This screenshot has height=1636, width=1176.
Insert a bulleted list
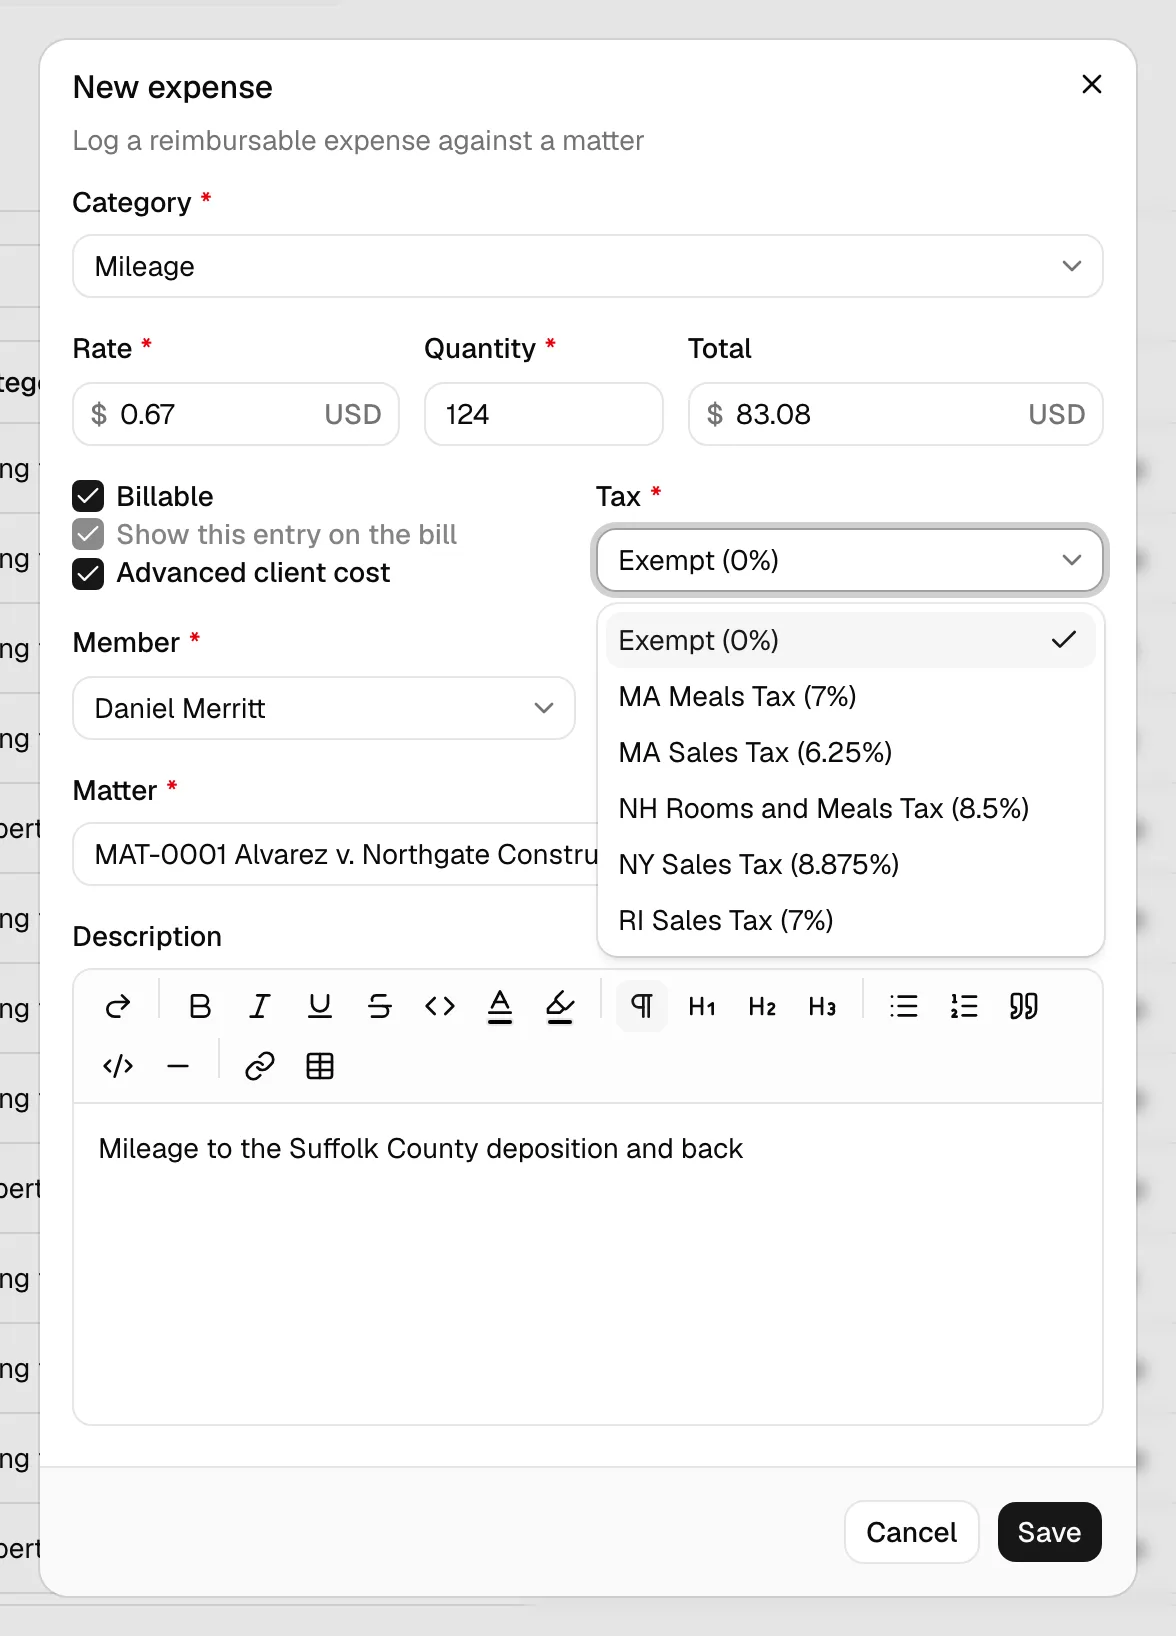click(x=904, y=1006)
